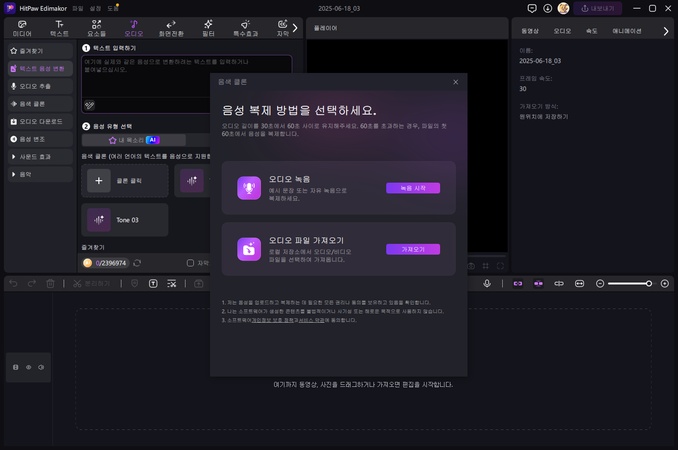Click the trash delete icon in timeline toolbar
The height and width of the screenshot is (450, 678).
(x=50, y=284)
